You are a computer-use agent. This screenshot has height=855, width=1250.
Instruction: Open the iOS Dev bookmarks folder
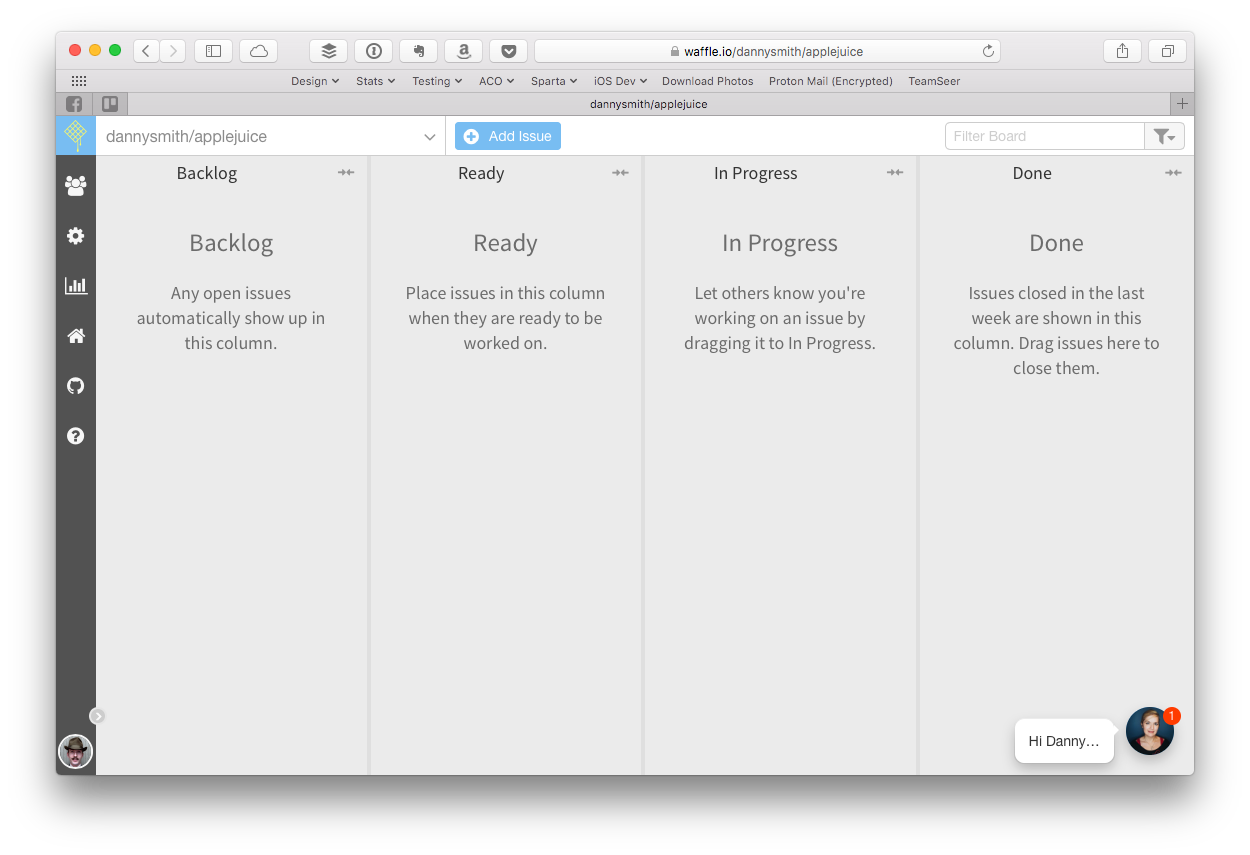click(620, 81)
